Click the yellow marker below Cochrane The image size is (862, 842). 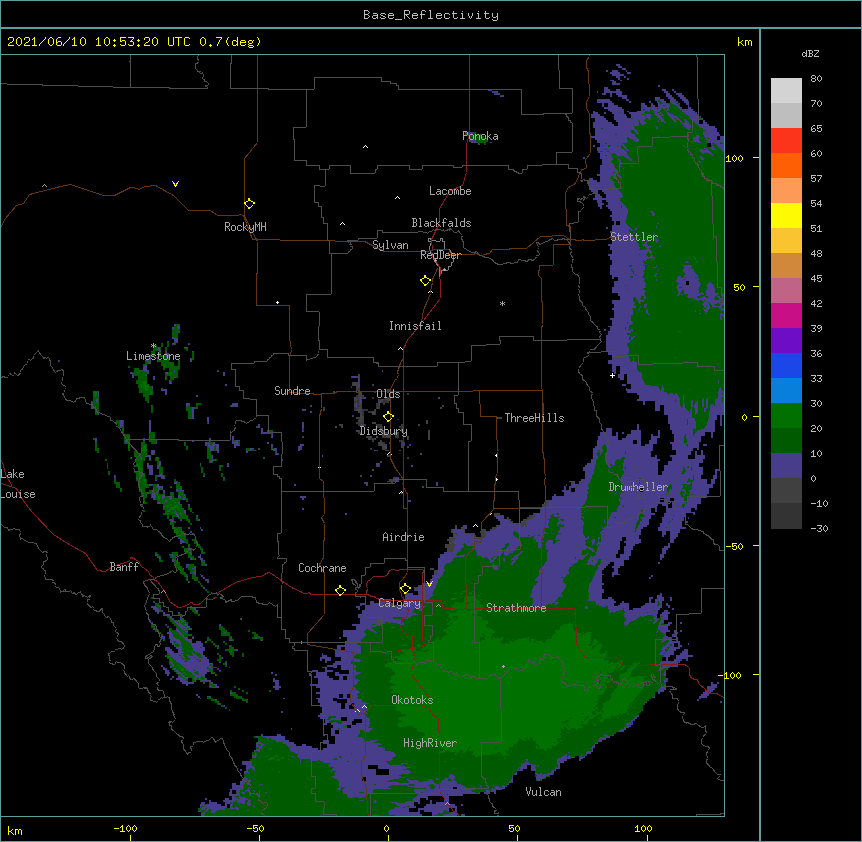pos(341,590)
